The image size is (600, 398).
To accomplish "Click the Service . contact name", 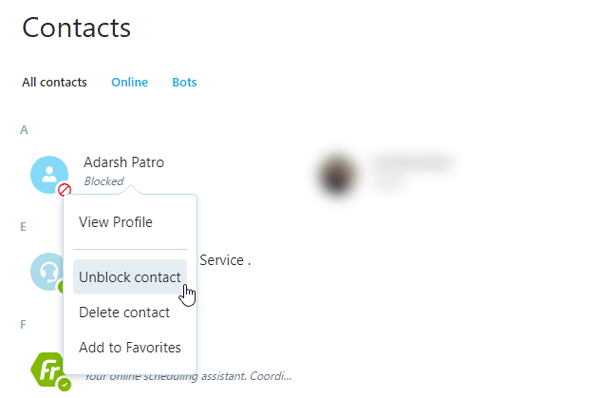I will 225,260.
